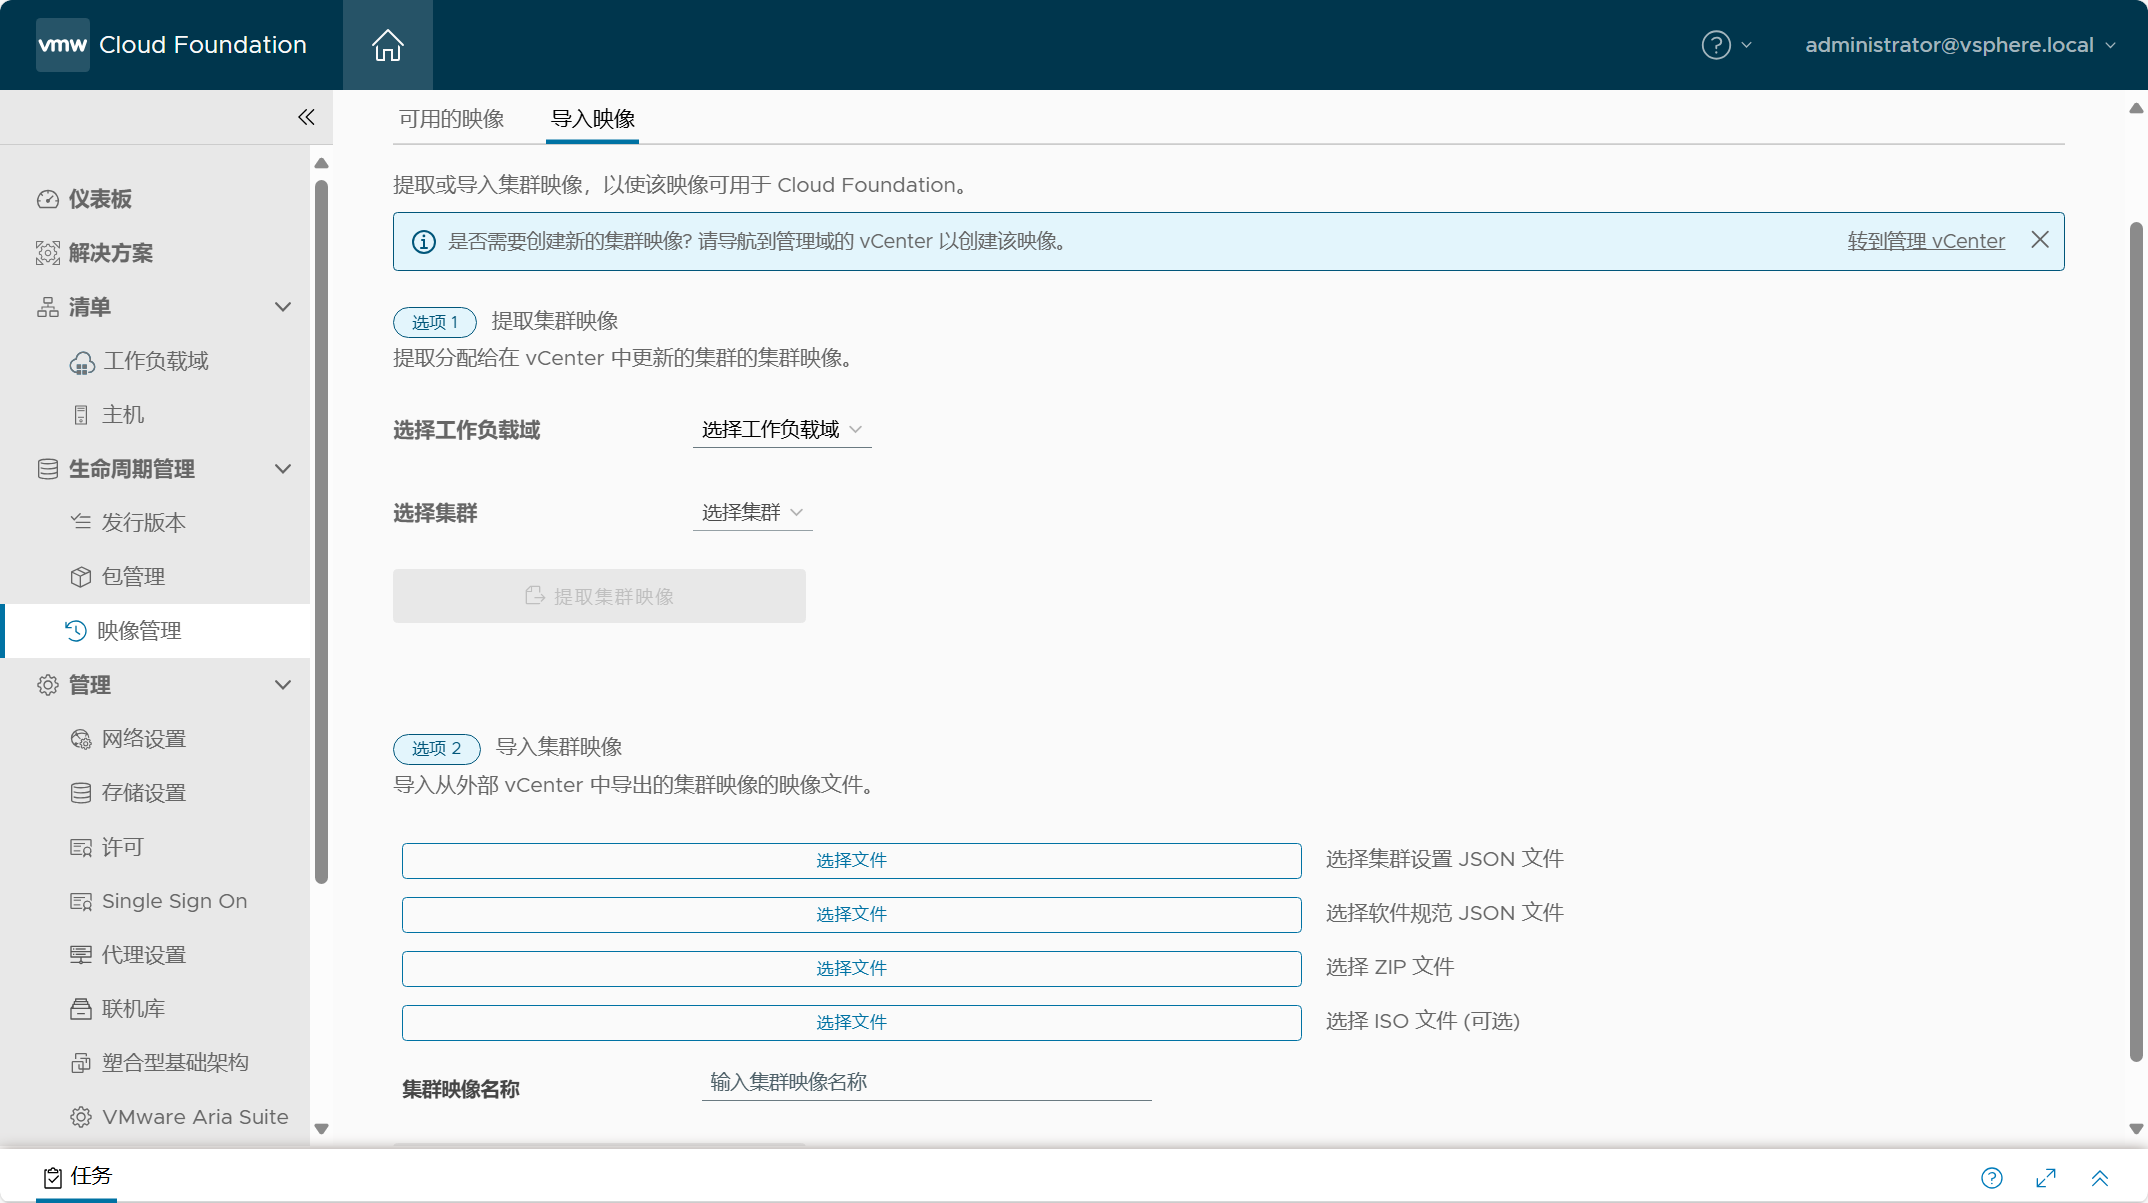Image resolution: width=2148 pixels, height=1203 pixels.
Task: Click the 网络设置 network settings icon
Action: click(80, 738)
